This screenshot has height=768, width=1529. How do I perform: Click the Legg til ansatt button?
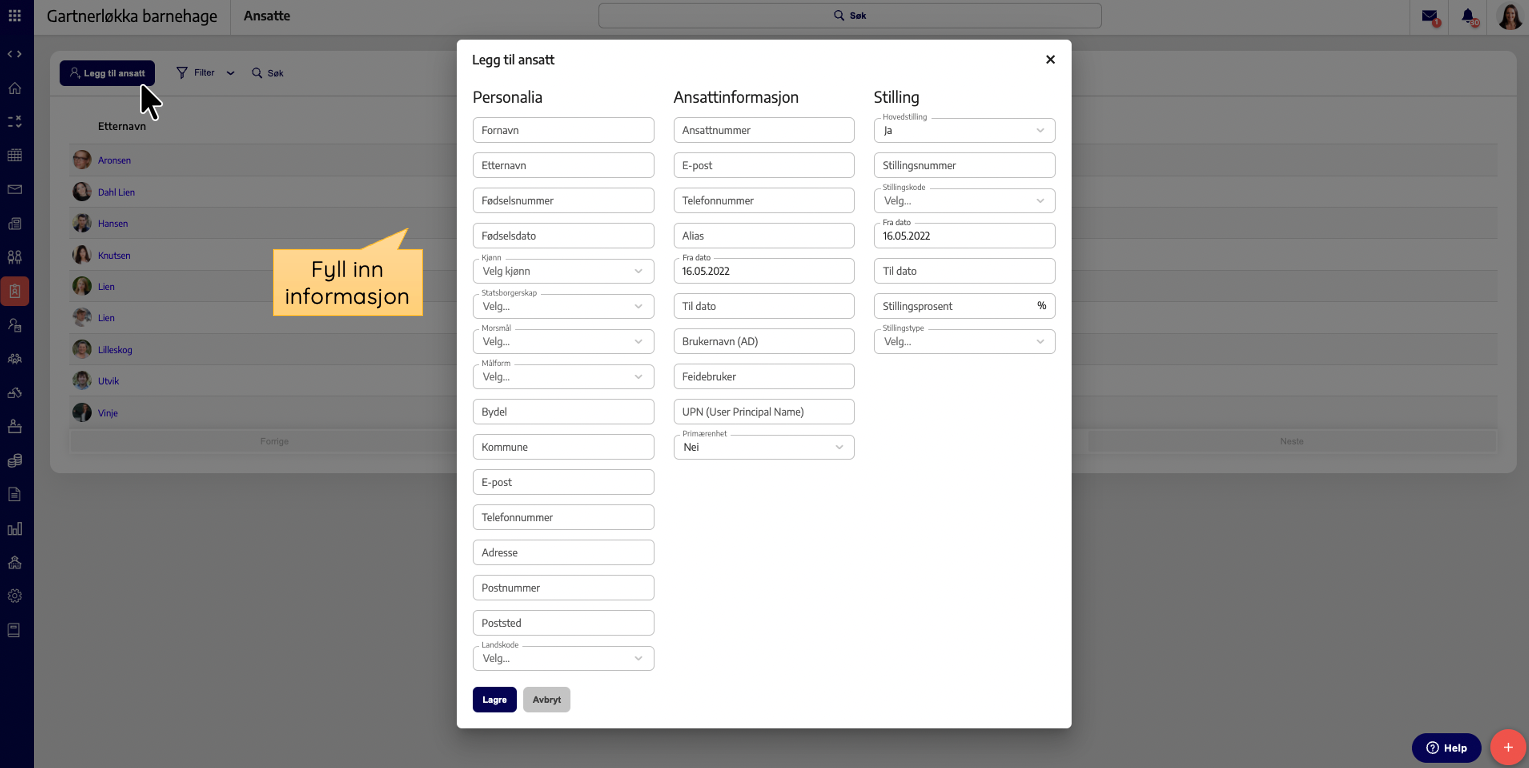tap(107, 73)
